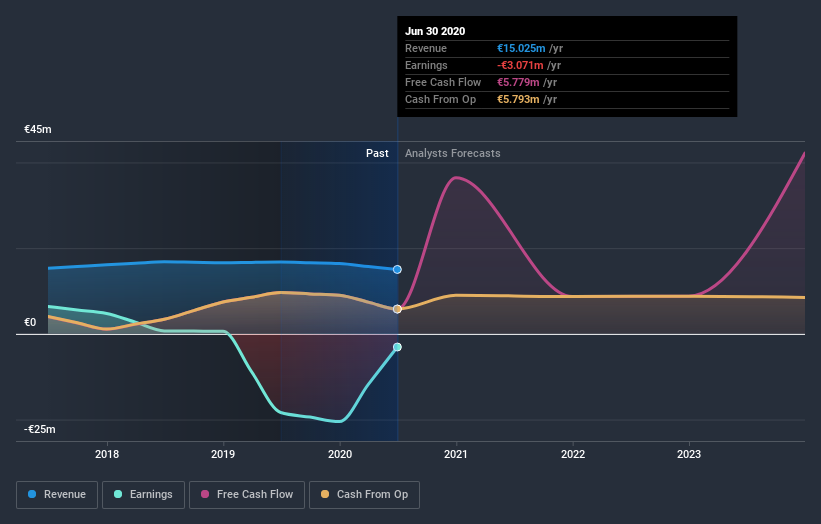Click the pink Free Cash Flow legend dot
Viewport: 821px width, 524px height.
tap(205, 494)
